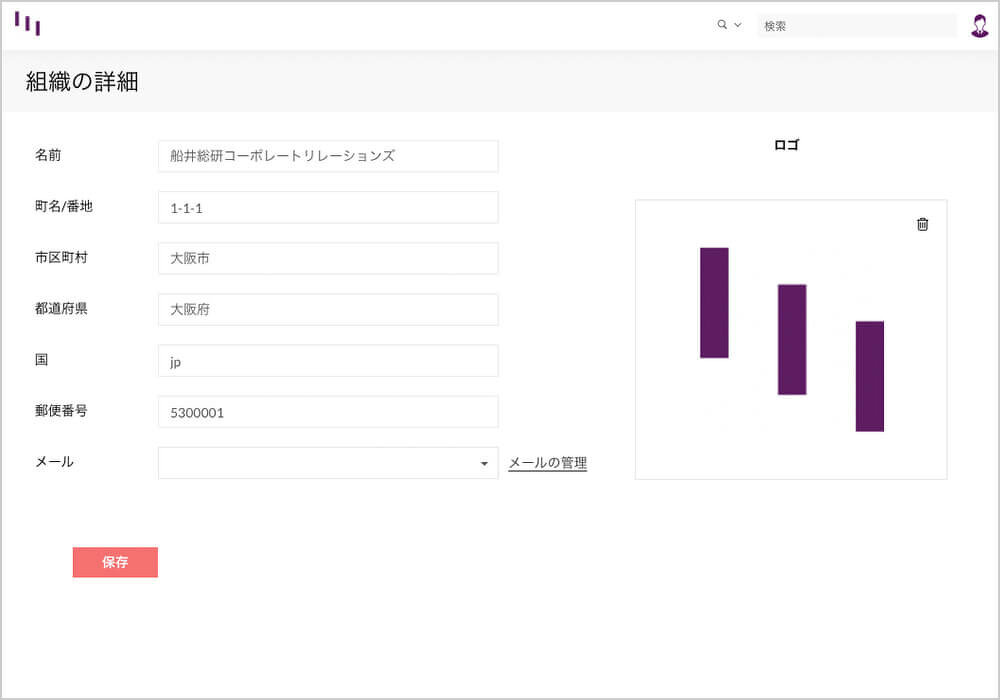Click the 組織の詳細 page heading
Image resolution: width=1000 pixels, height=700 pixels.
coord(82,82)
